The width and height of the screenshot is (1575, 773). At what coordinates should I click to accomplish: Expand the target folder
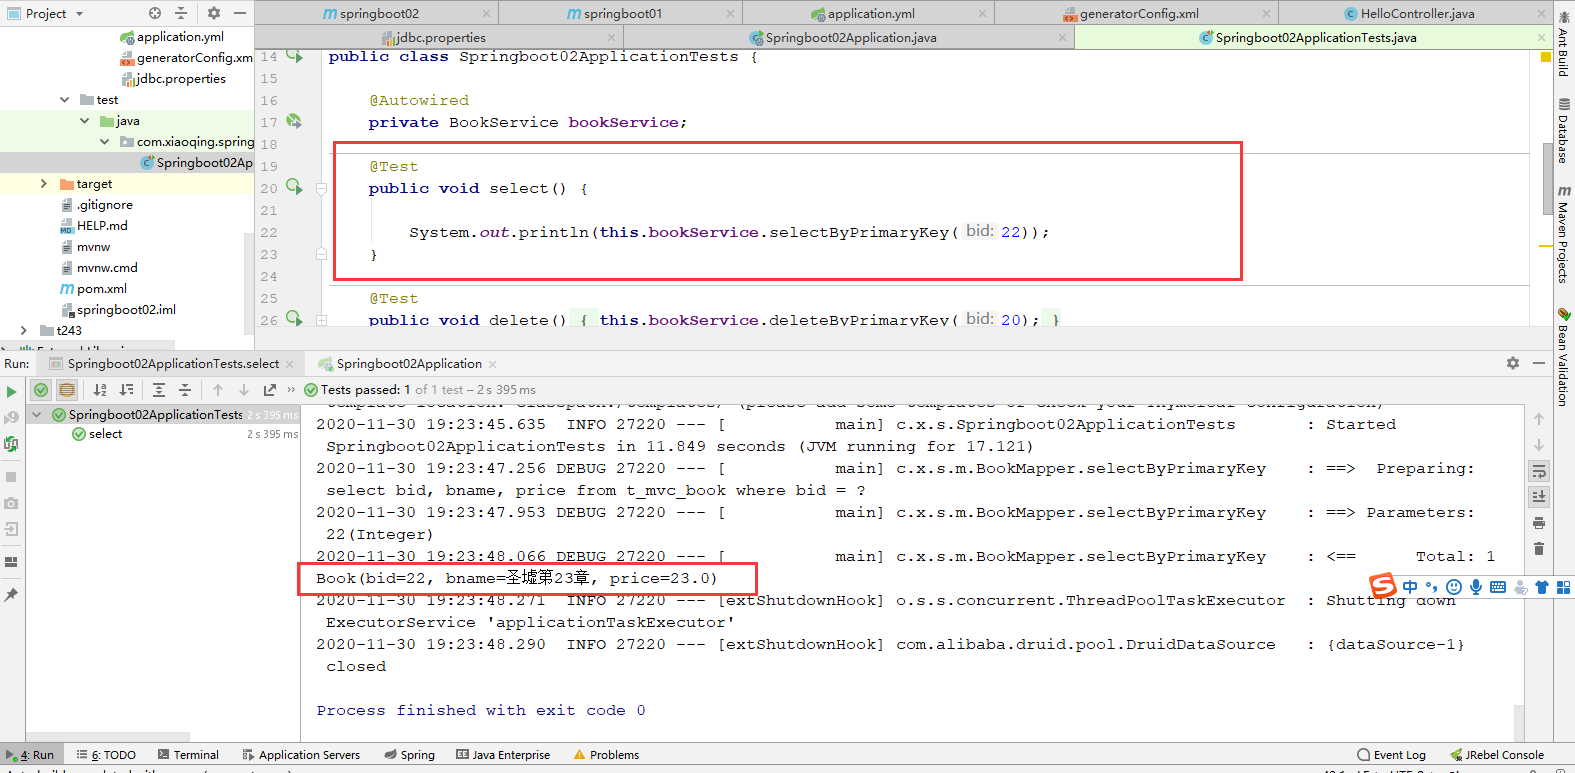[x=43, y=184]
